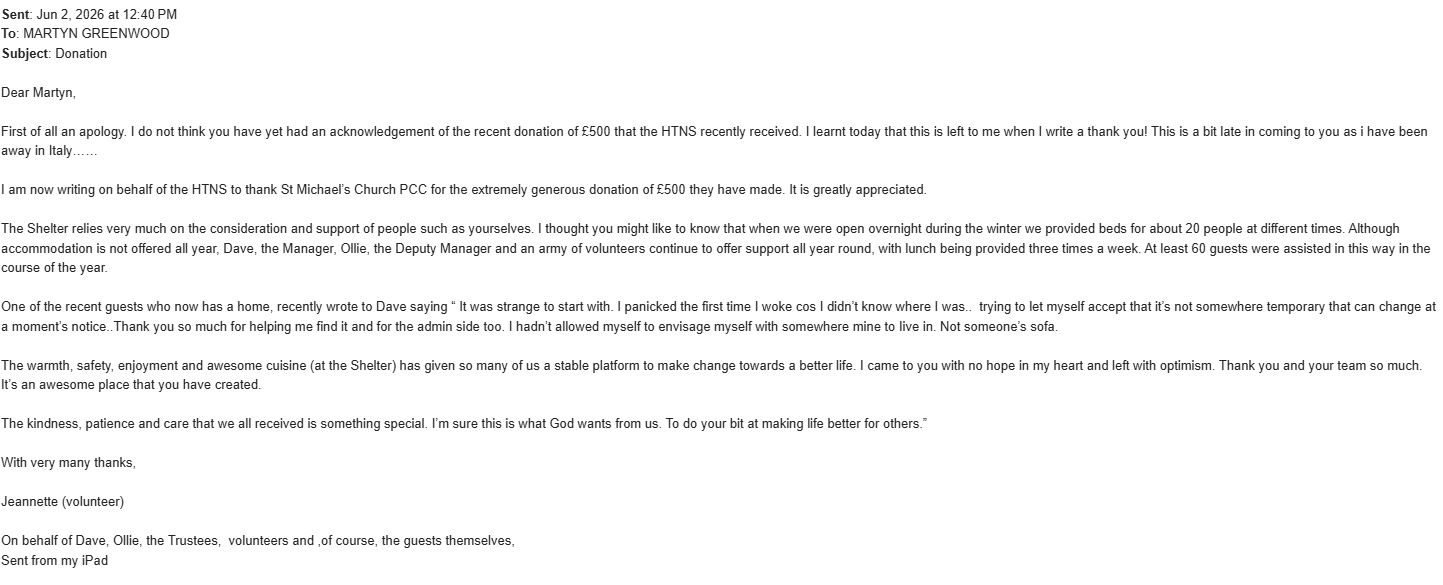Click the text 'Not someone's sofa.'
Image resolution: width=1443 pixels, height=585 pixels.
pos(997,327)
